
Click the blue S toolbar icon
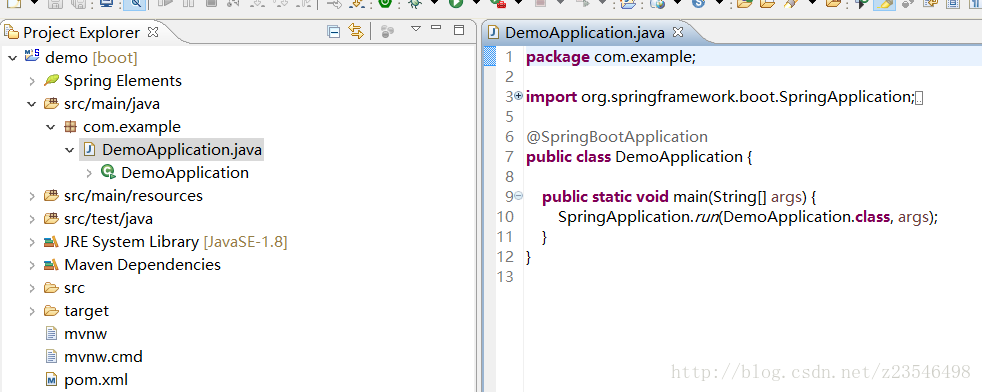(x=698, y=4)
